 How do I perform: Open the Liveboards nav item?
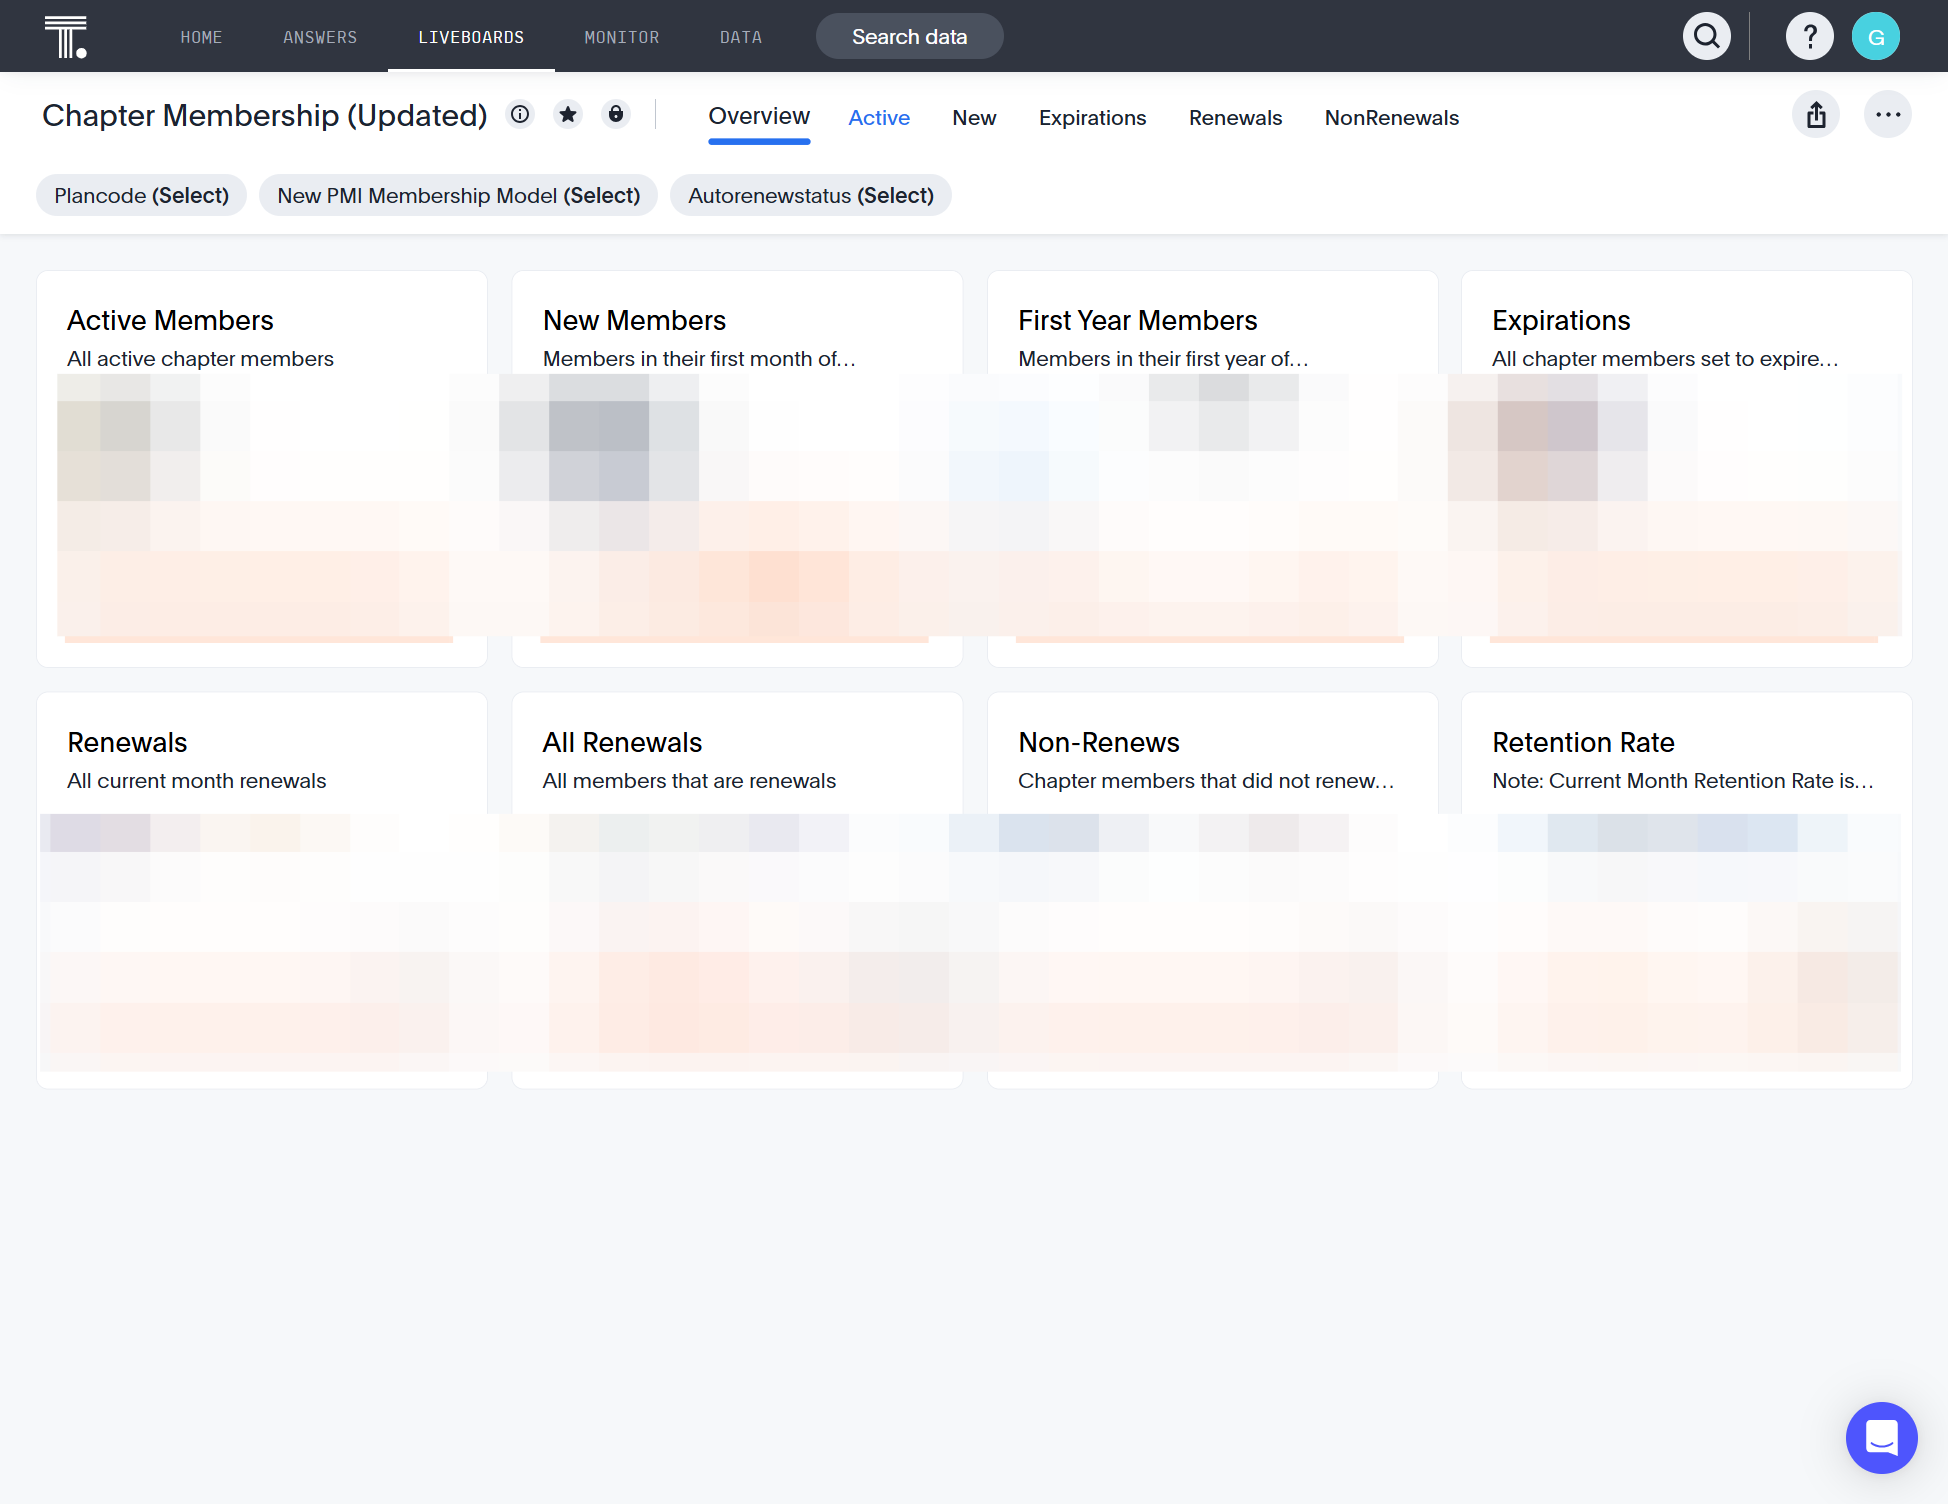pyautogui.click(x=471, y=37)
